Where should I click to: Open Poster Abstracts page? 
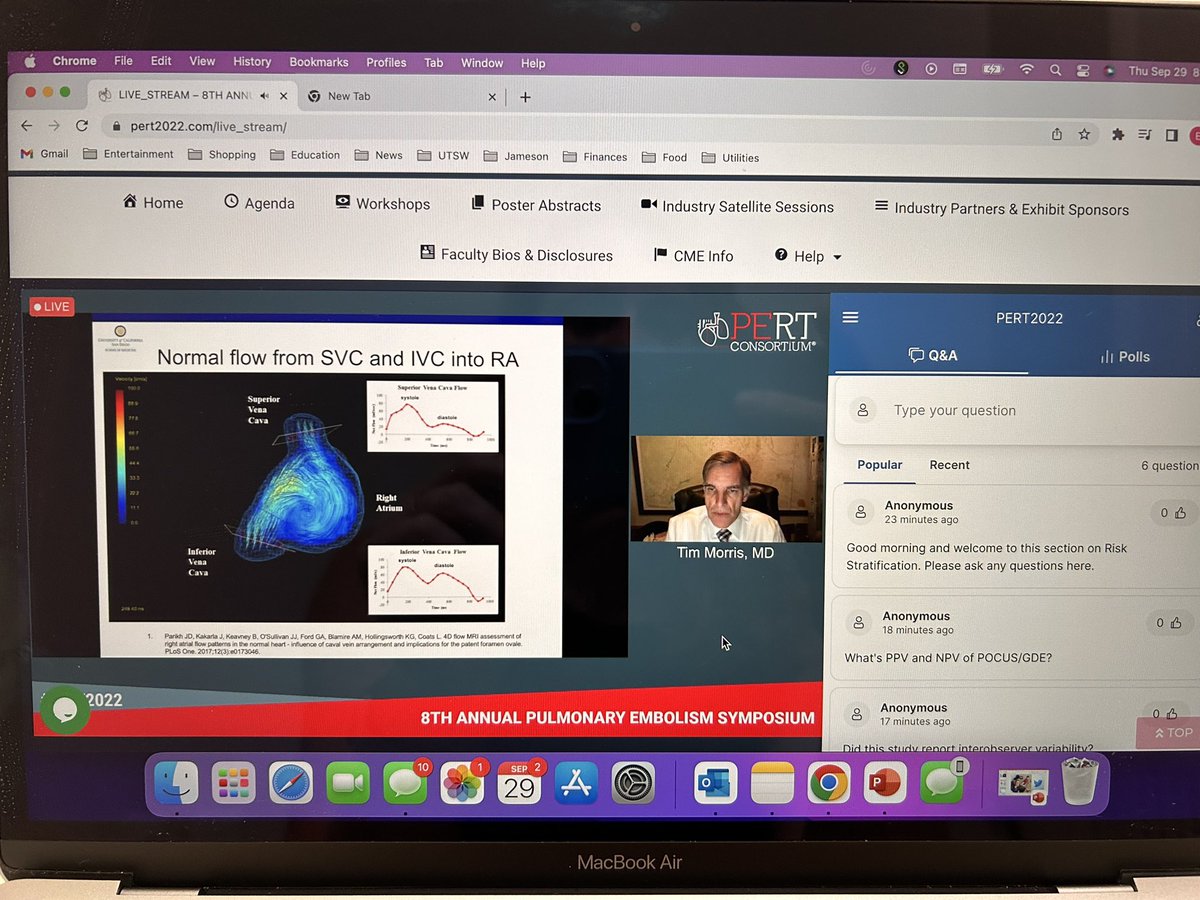pos(536,205)
